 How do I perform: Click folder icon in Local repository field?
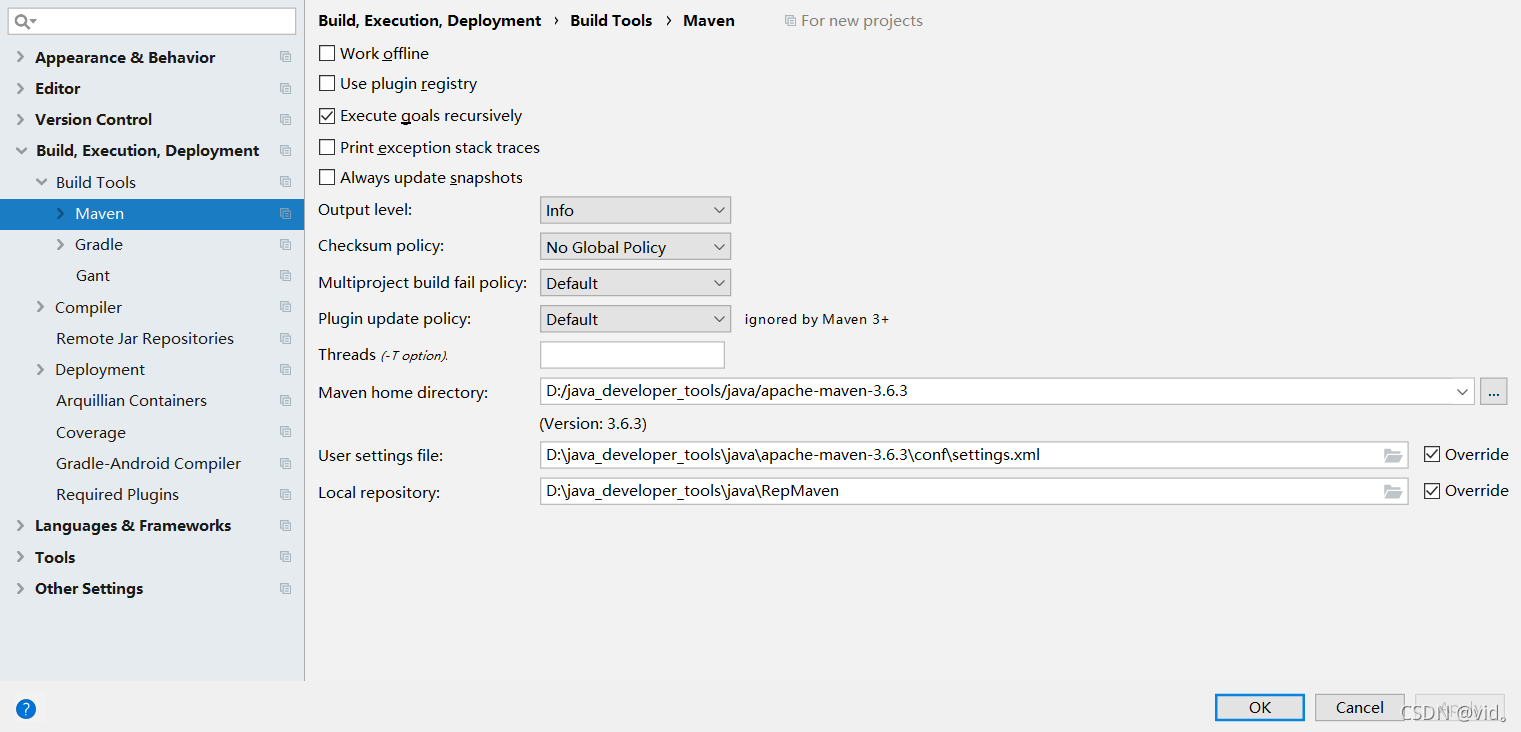point(1393,492)
